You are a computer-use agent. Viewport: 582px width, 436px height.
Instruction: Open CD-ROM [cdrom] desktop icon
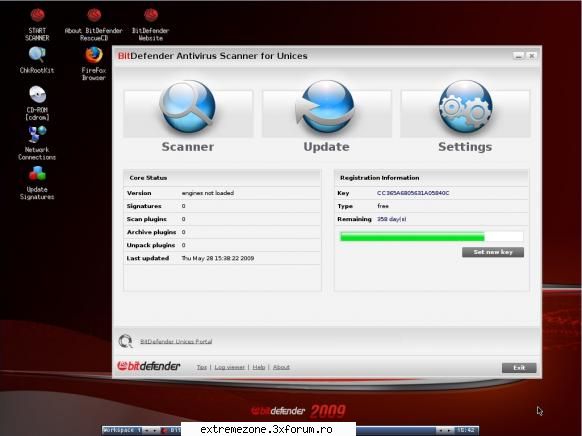coord(37,103)
